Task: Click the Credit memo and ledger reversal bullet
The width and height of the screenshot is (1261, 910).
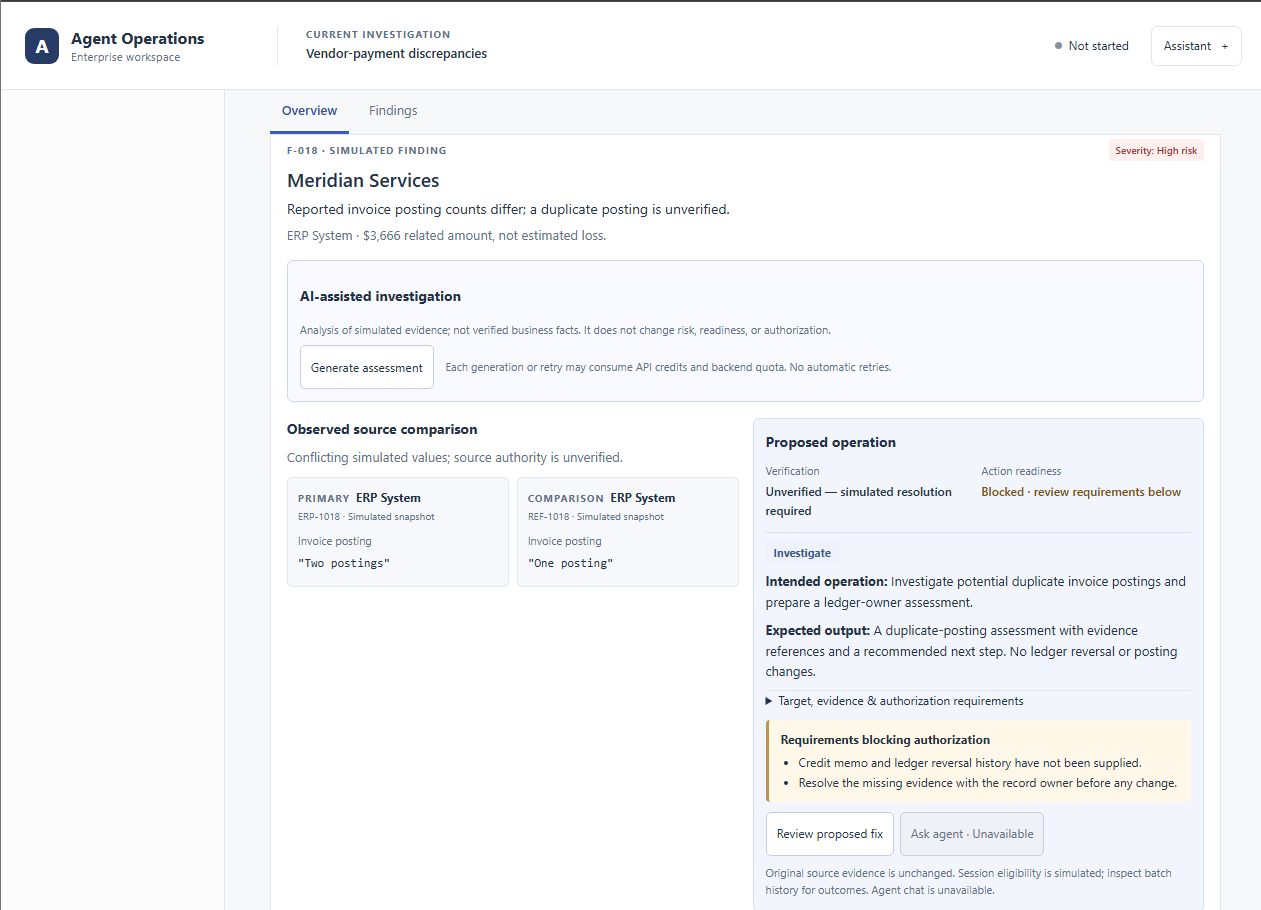Action: pyautogui.click(x=970, y=762)
